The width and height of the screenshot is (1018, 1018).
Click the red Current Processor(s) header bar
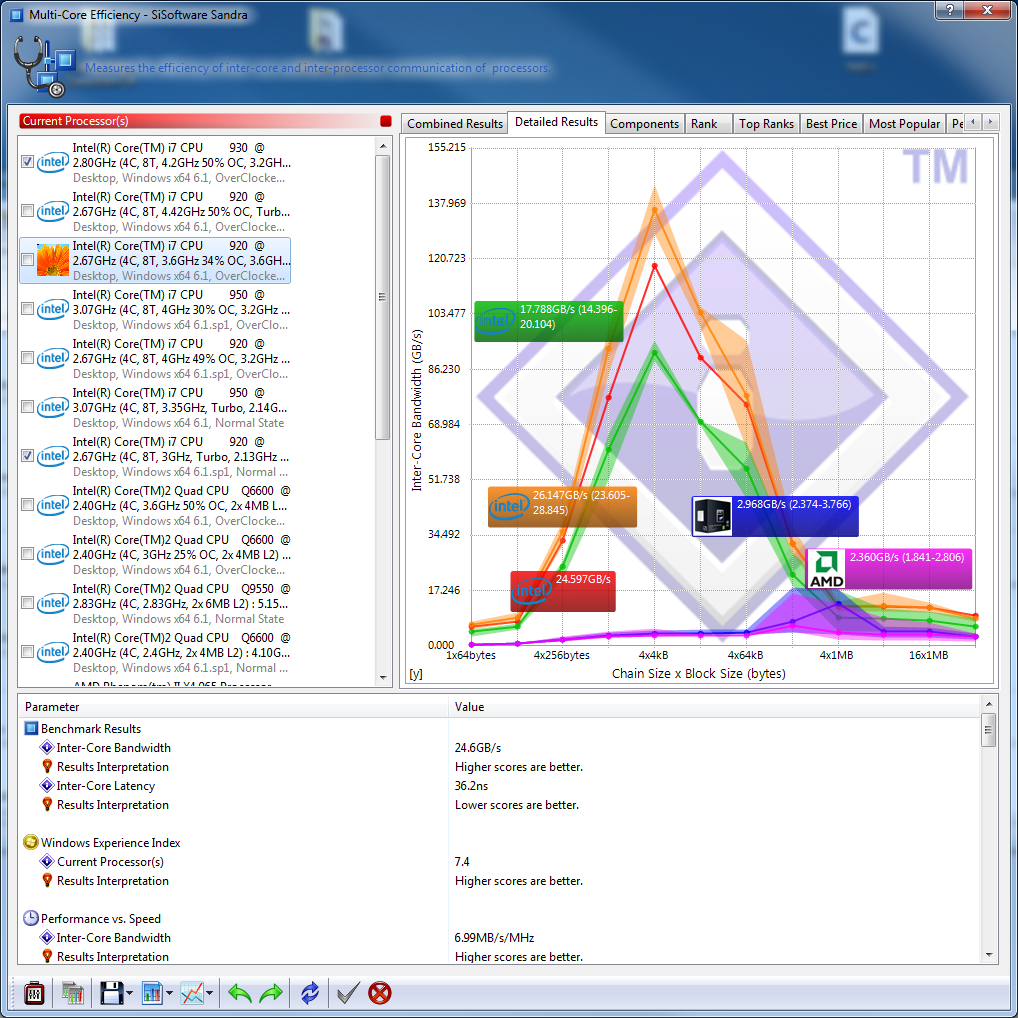(206, 121)
